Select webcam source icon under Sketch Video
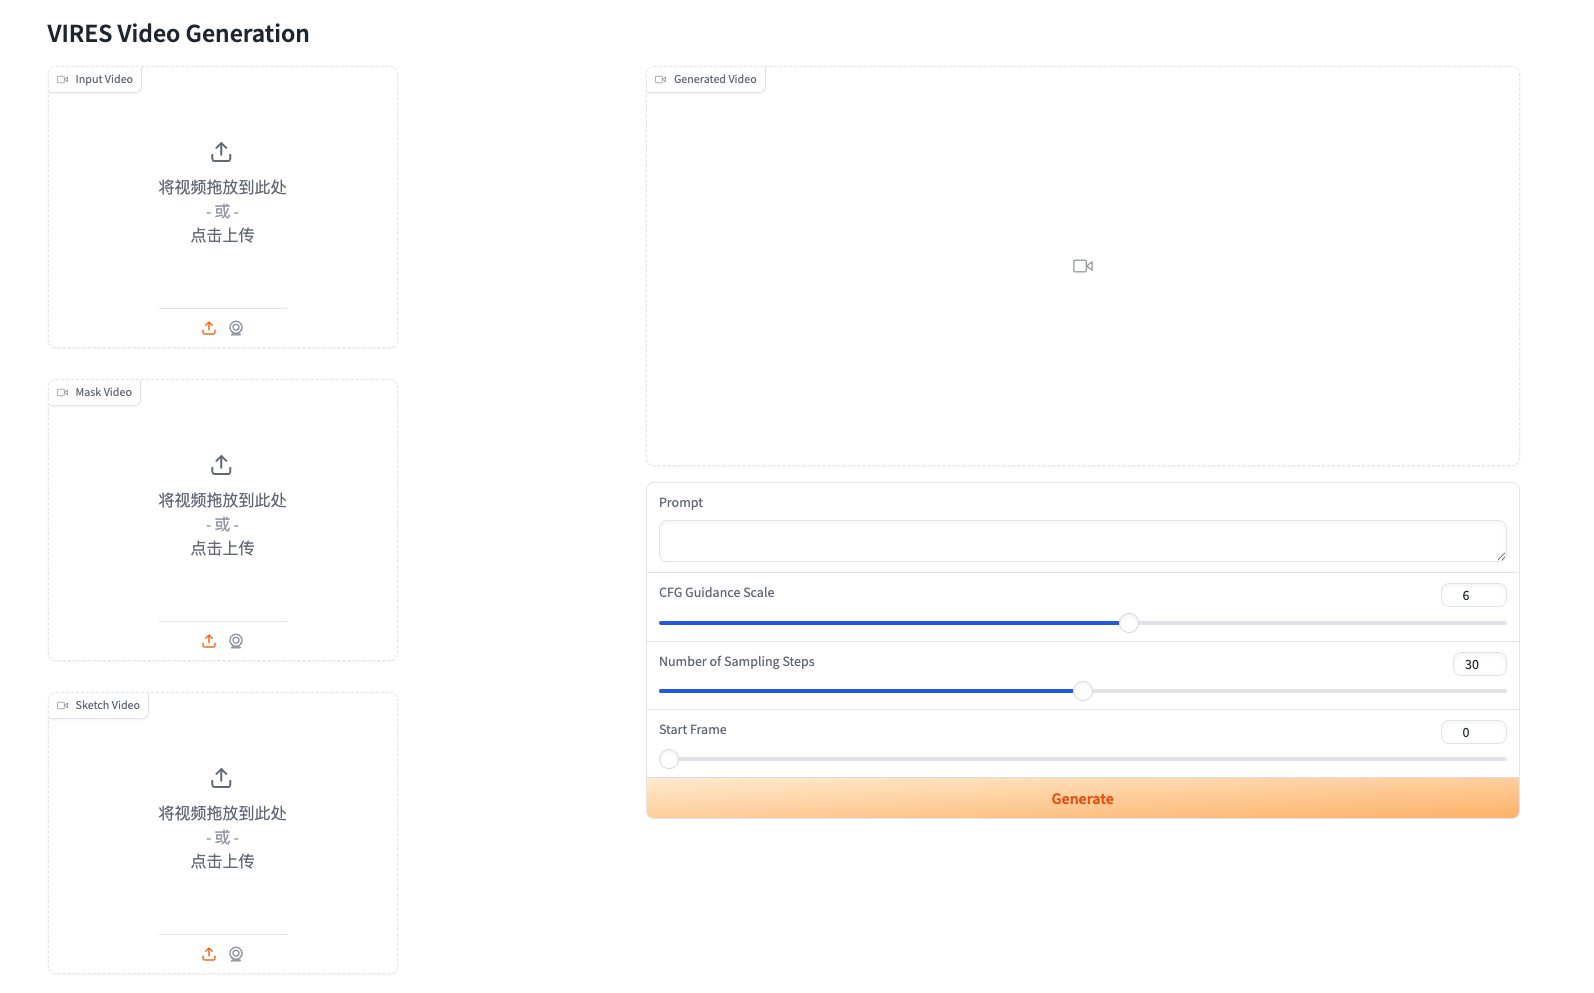Image resolution: width=1594 pixels, height=993 pixels. pos(236,954)
